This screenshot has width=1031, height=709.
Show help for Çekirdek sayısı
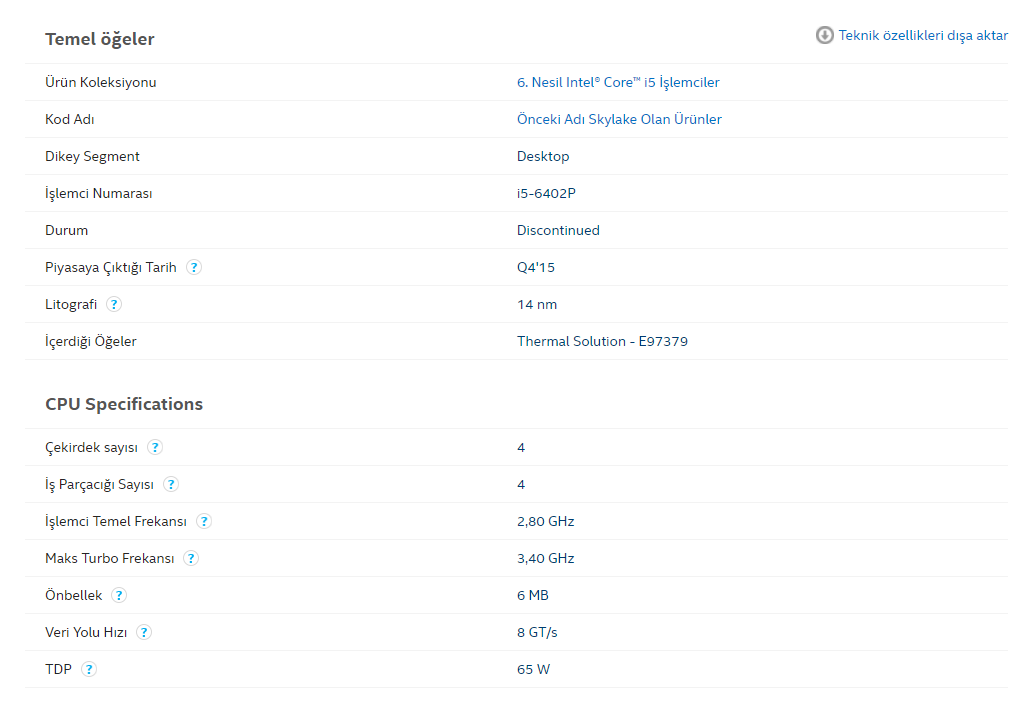pyautogui.click(x=155, y=447)
